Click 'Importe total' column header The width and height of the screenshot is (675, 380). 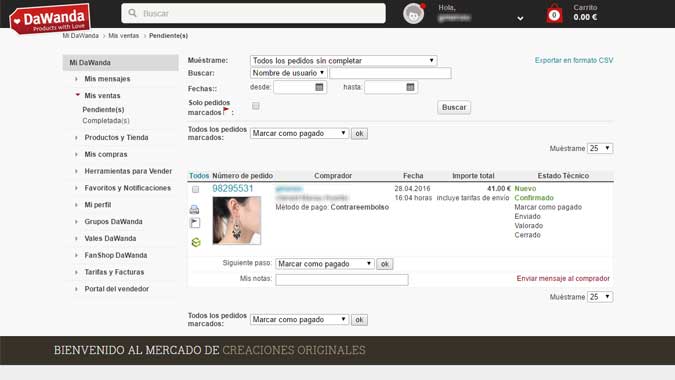(473, 176)
